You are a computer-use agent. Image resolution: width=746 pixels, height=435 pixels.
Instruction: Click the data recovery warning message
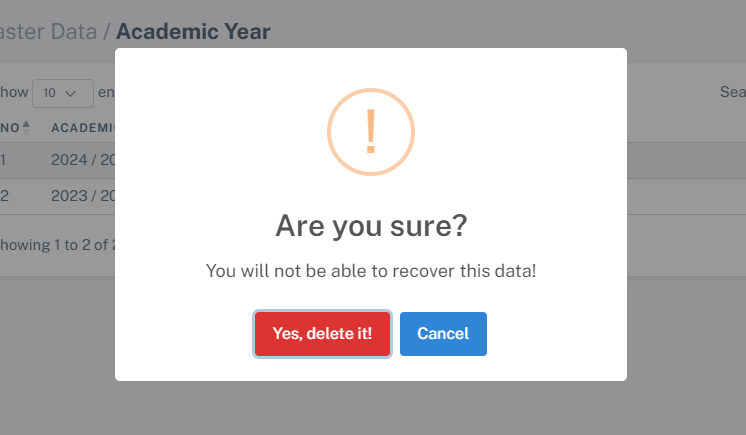pyautogui.click(x=371, y=271)
